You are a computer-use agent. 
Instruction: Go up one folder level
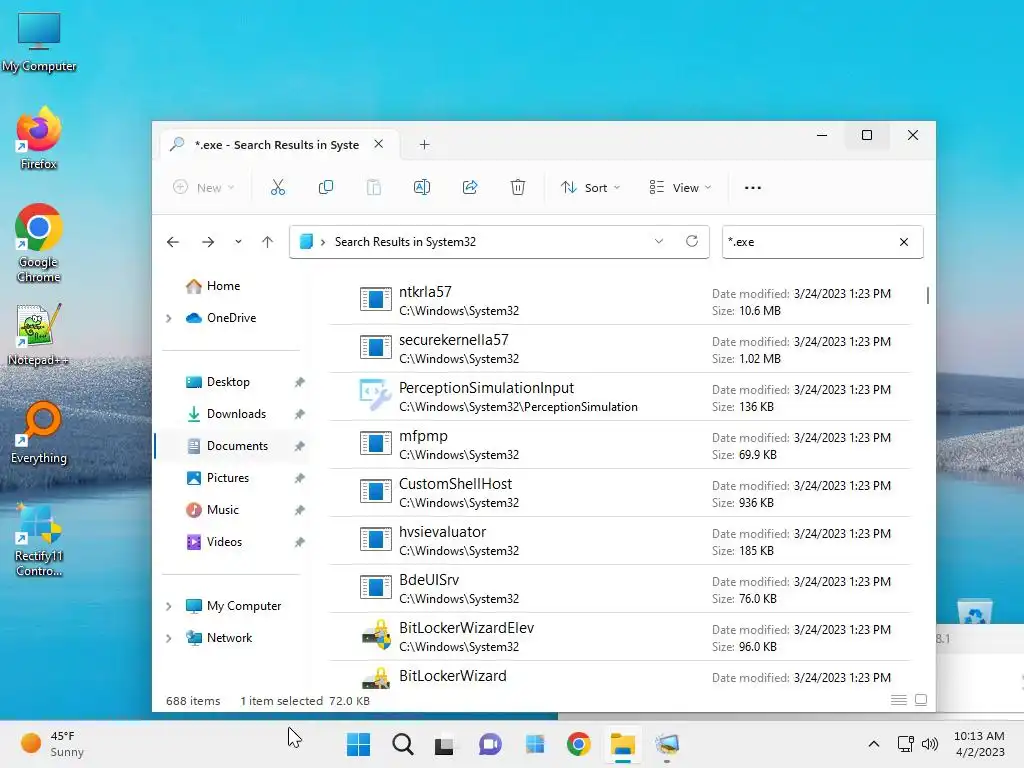267,242
